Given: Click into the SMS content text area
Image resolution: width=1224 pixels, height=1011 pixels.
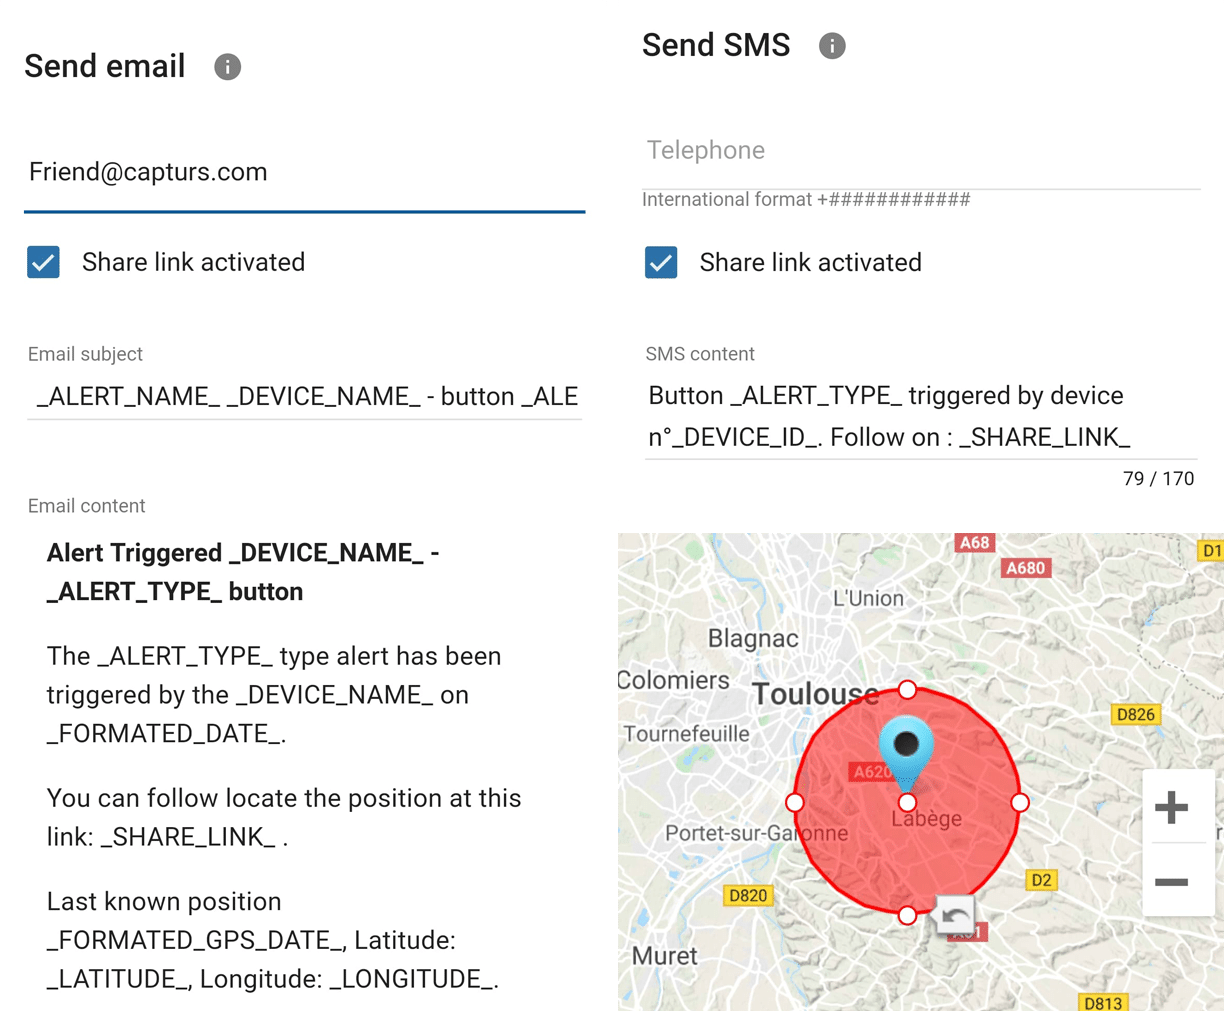Looking at the screenshot, I should (921, 416).
